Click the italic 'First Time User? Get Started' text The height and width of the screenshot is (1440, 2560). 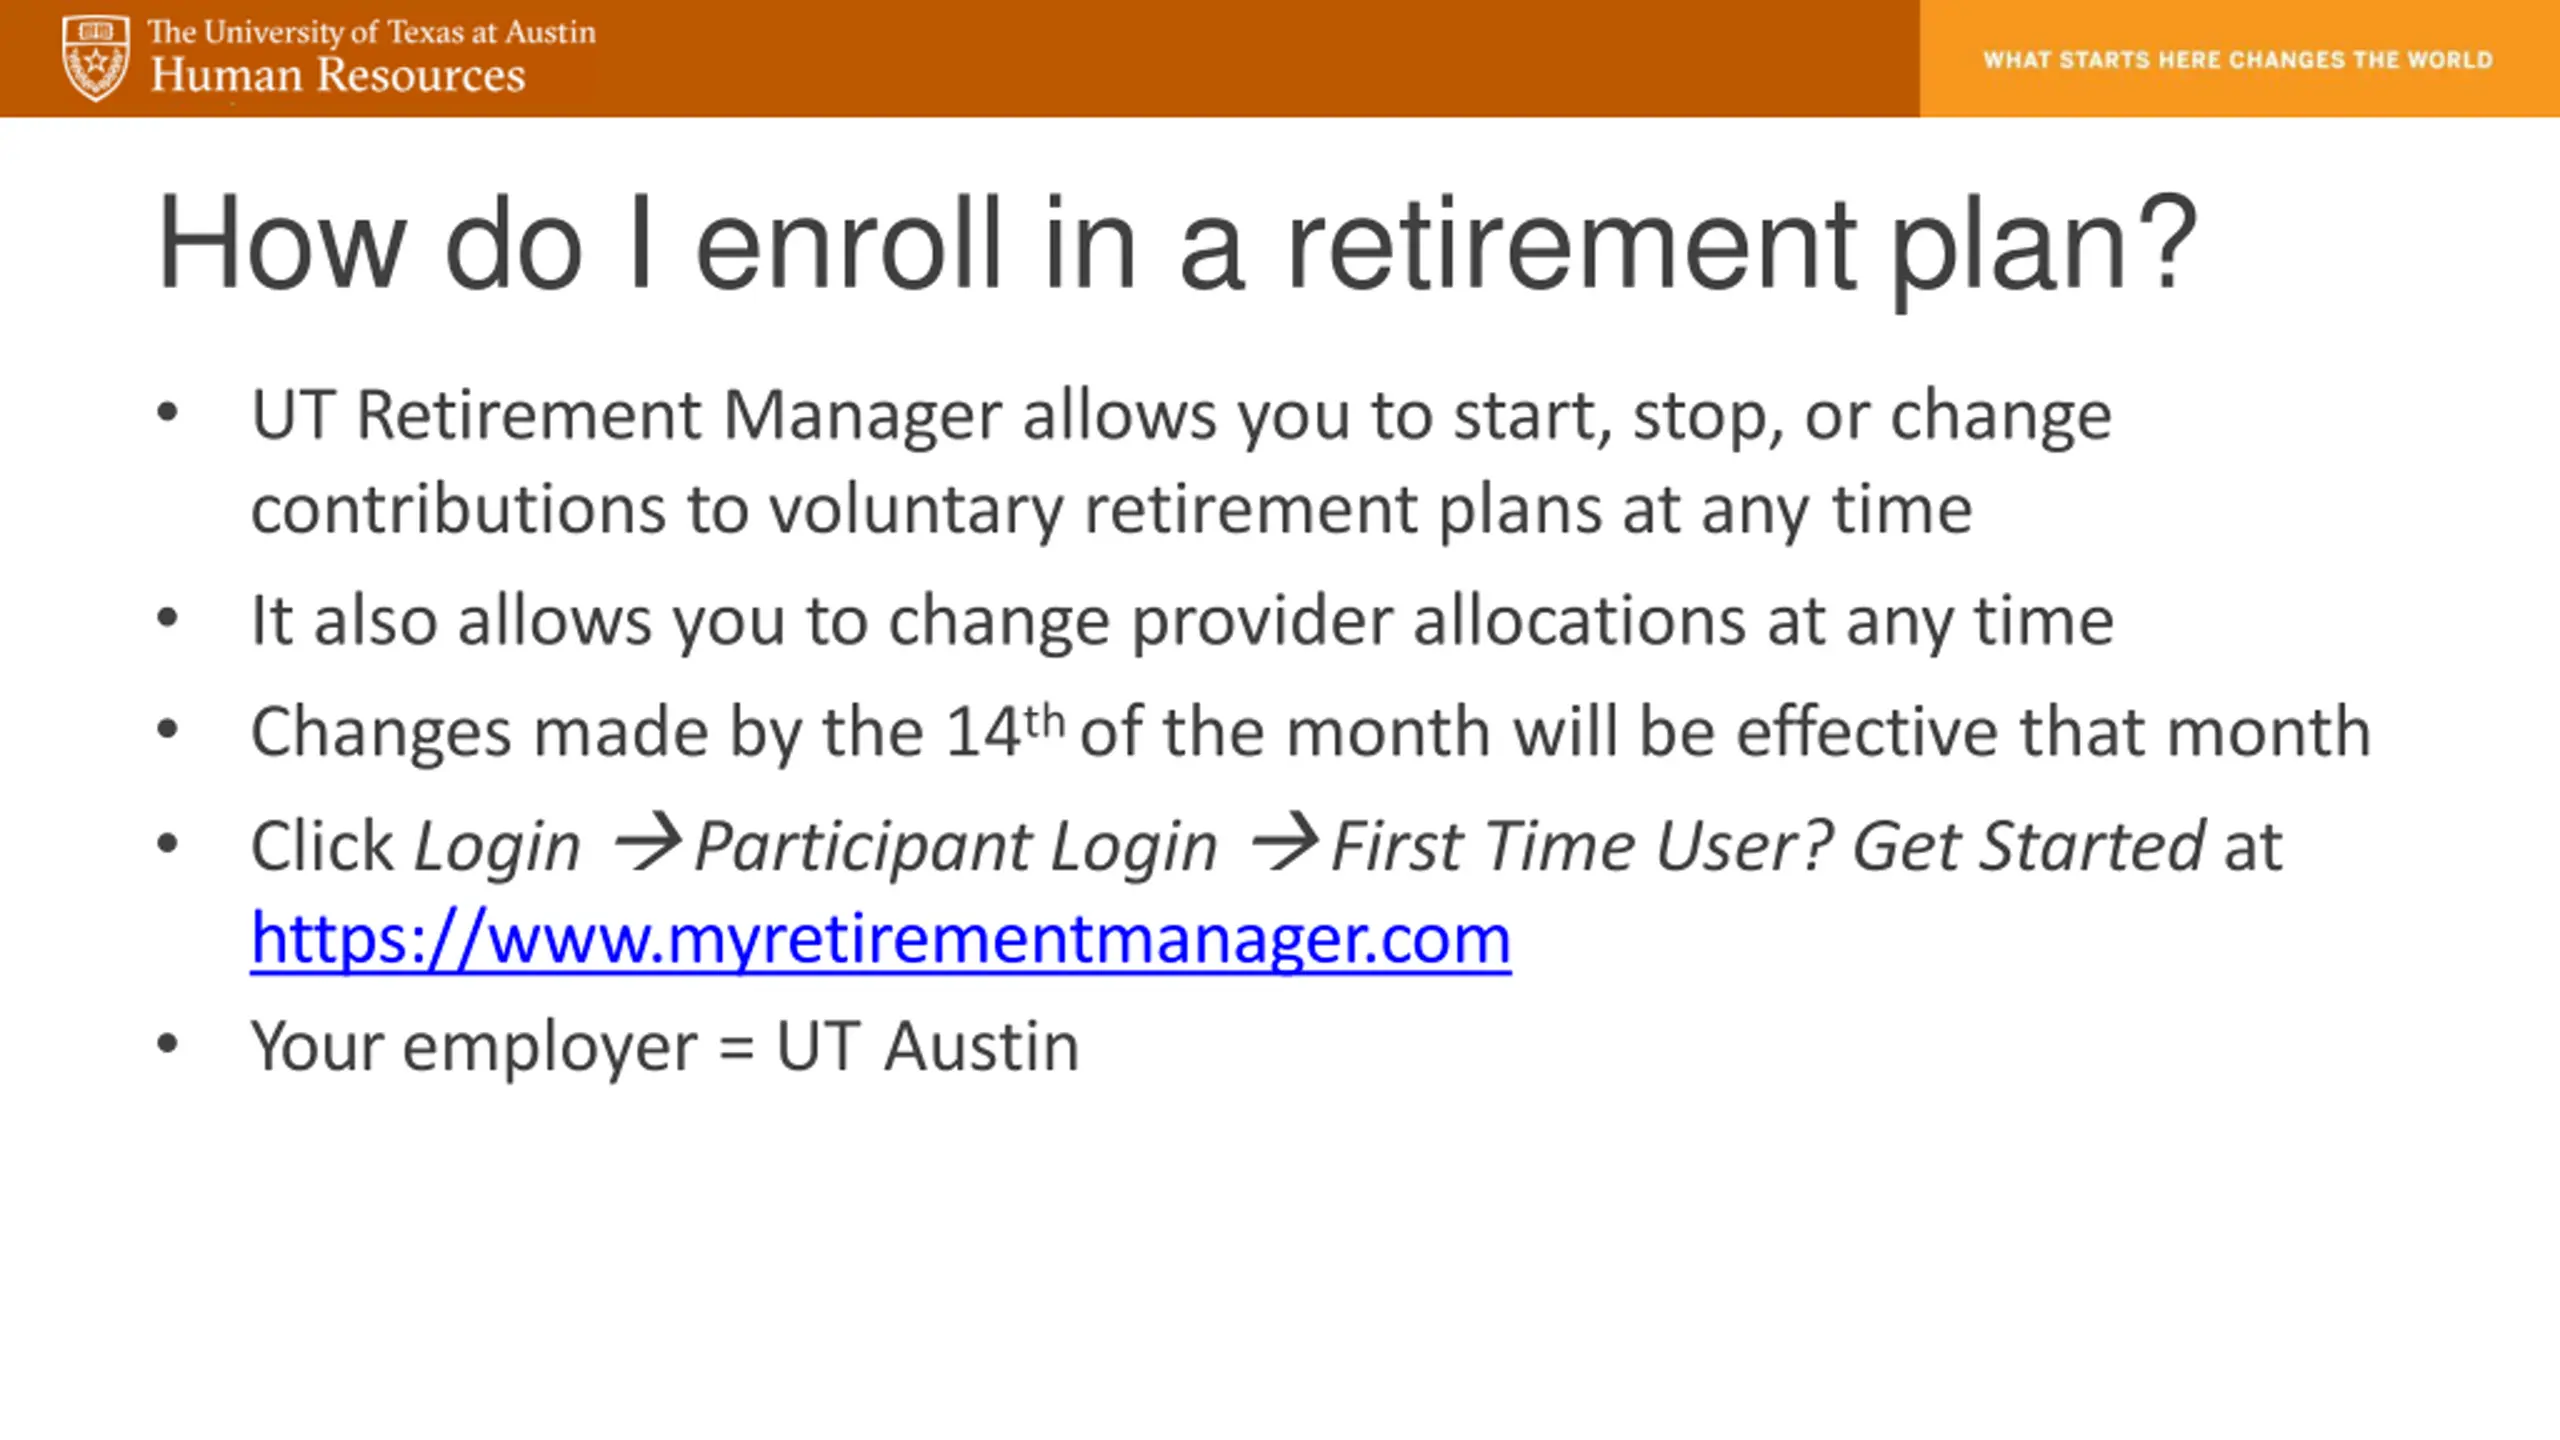[x=1767, y=847]
